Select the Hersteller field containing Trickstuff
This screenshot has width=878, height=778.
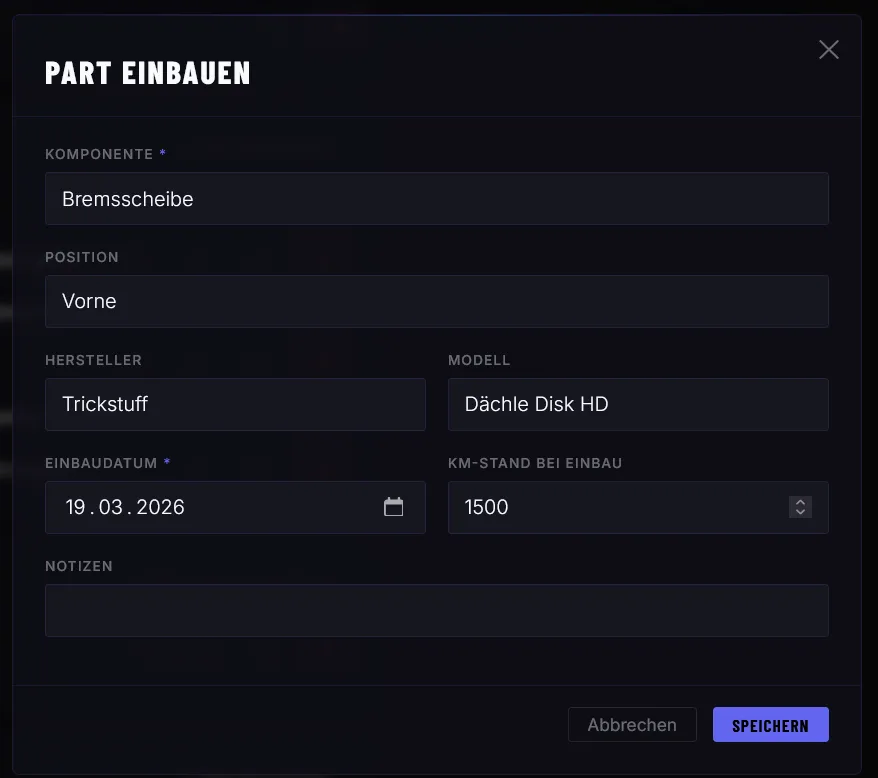[235, 404]
